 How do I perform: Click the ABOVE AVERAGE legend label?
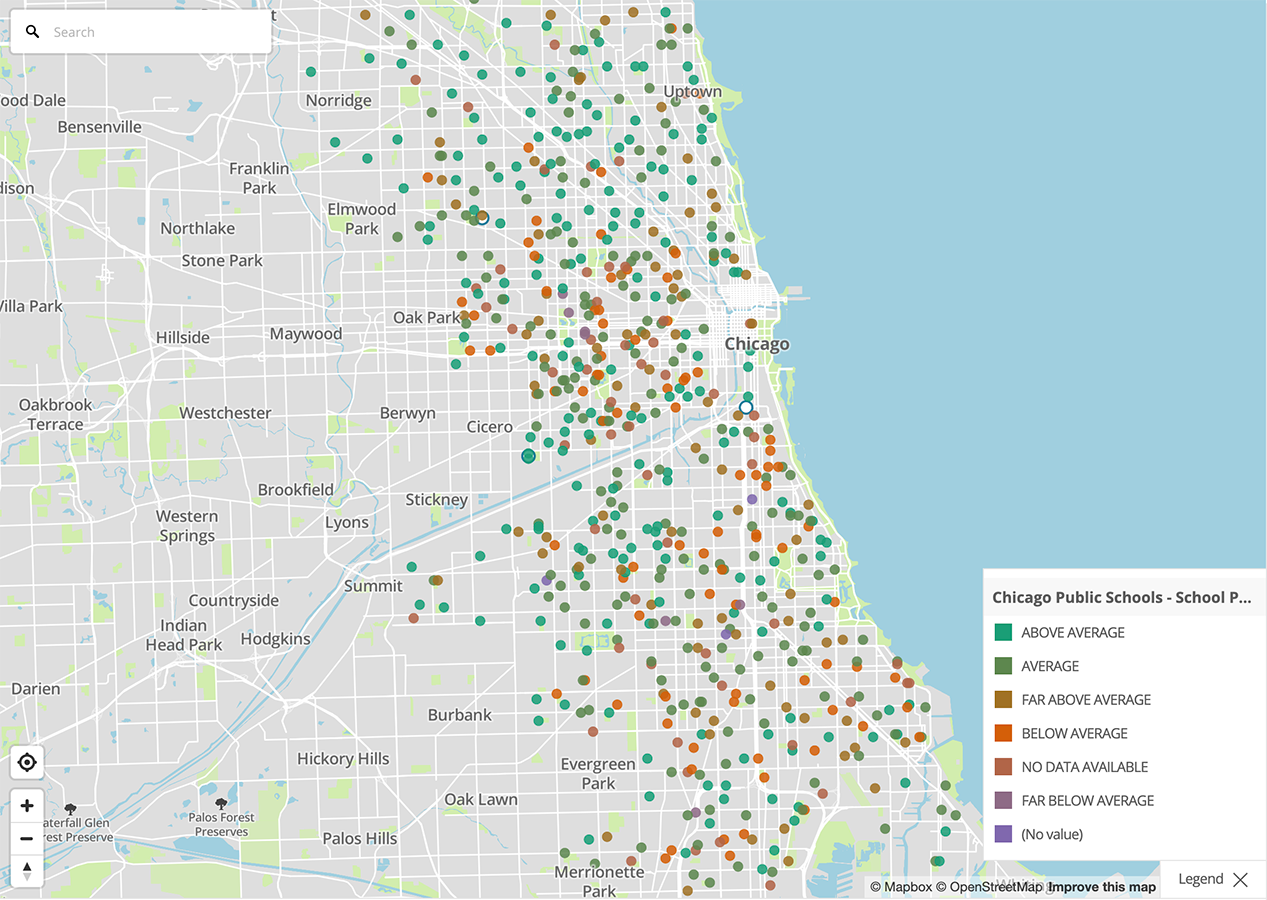click(1073, 633)
